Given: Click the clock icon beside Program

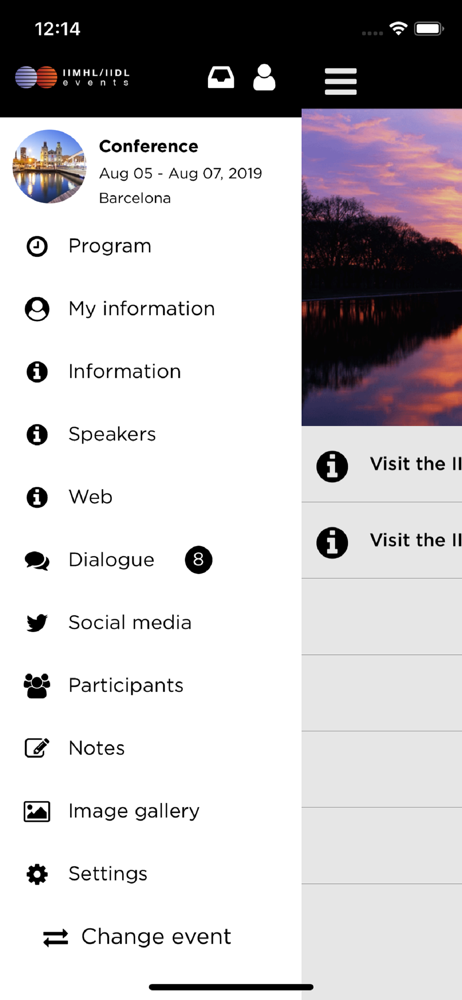Looking at the screenshot, I should (x=37, y=246).
